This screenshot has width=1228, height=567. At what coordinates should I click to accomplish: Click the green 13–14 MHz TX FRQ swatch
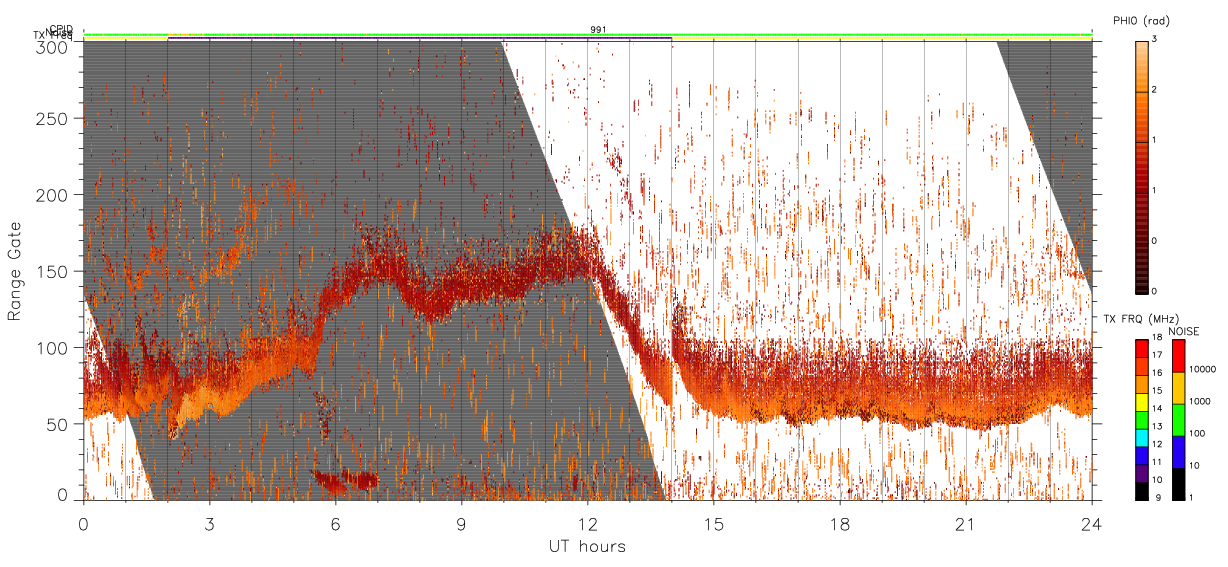point(1142,420)
